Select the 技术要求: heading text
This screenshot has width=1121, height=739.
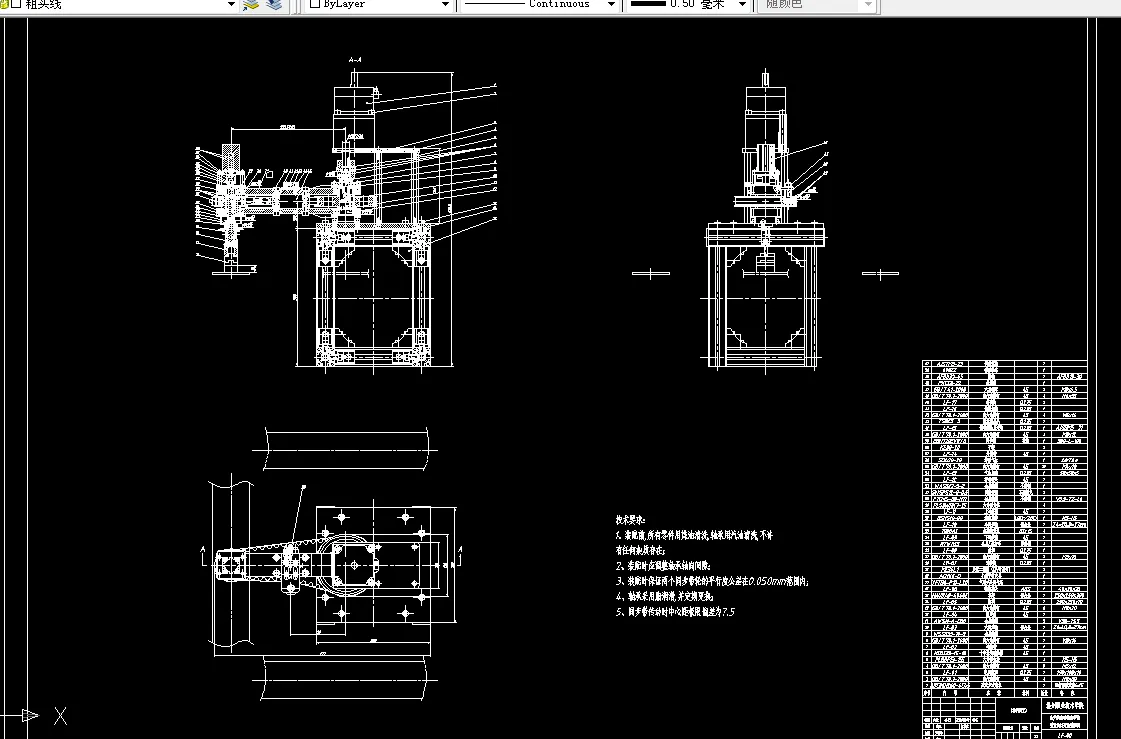point(630,520)
